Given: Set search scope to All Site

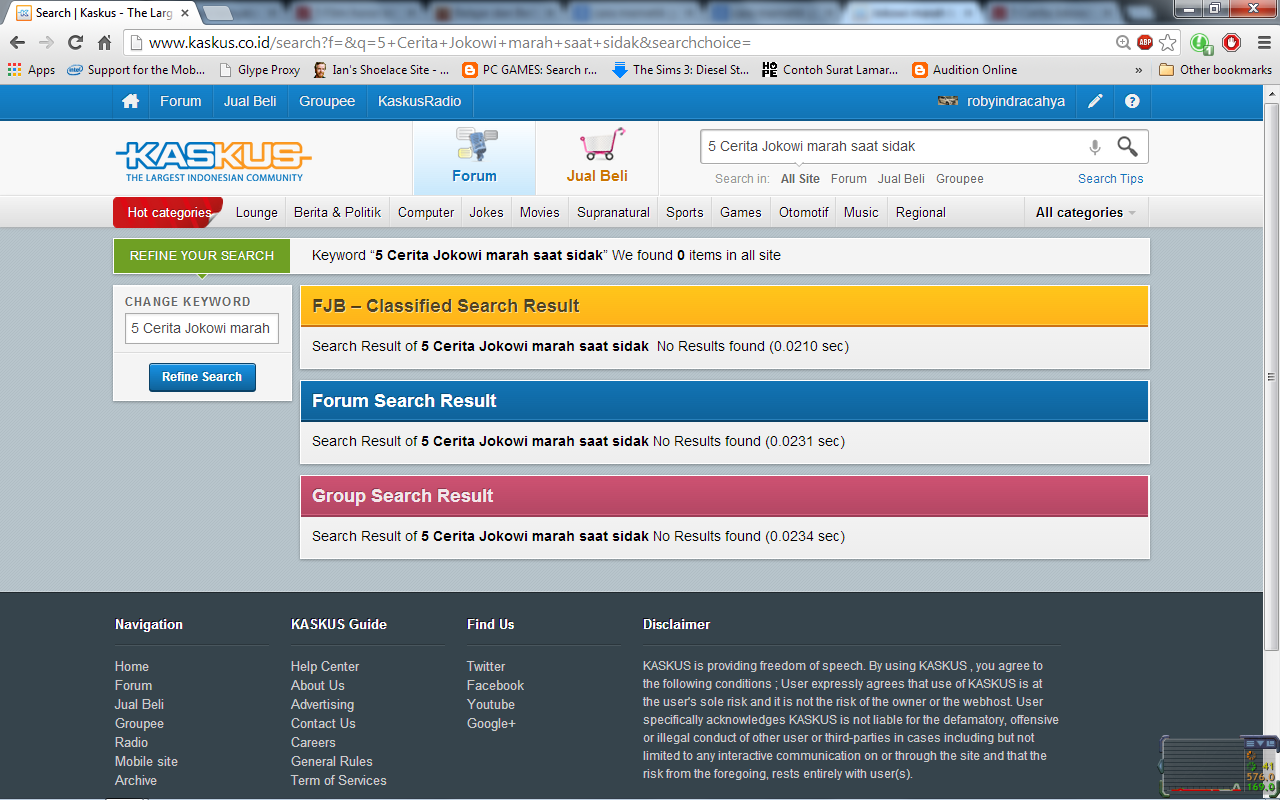Looking at the screenshot, I should coord(800,179).
